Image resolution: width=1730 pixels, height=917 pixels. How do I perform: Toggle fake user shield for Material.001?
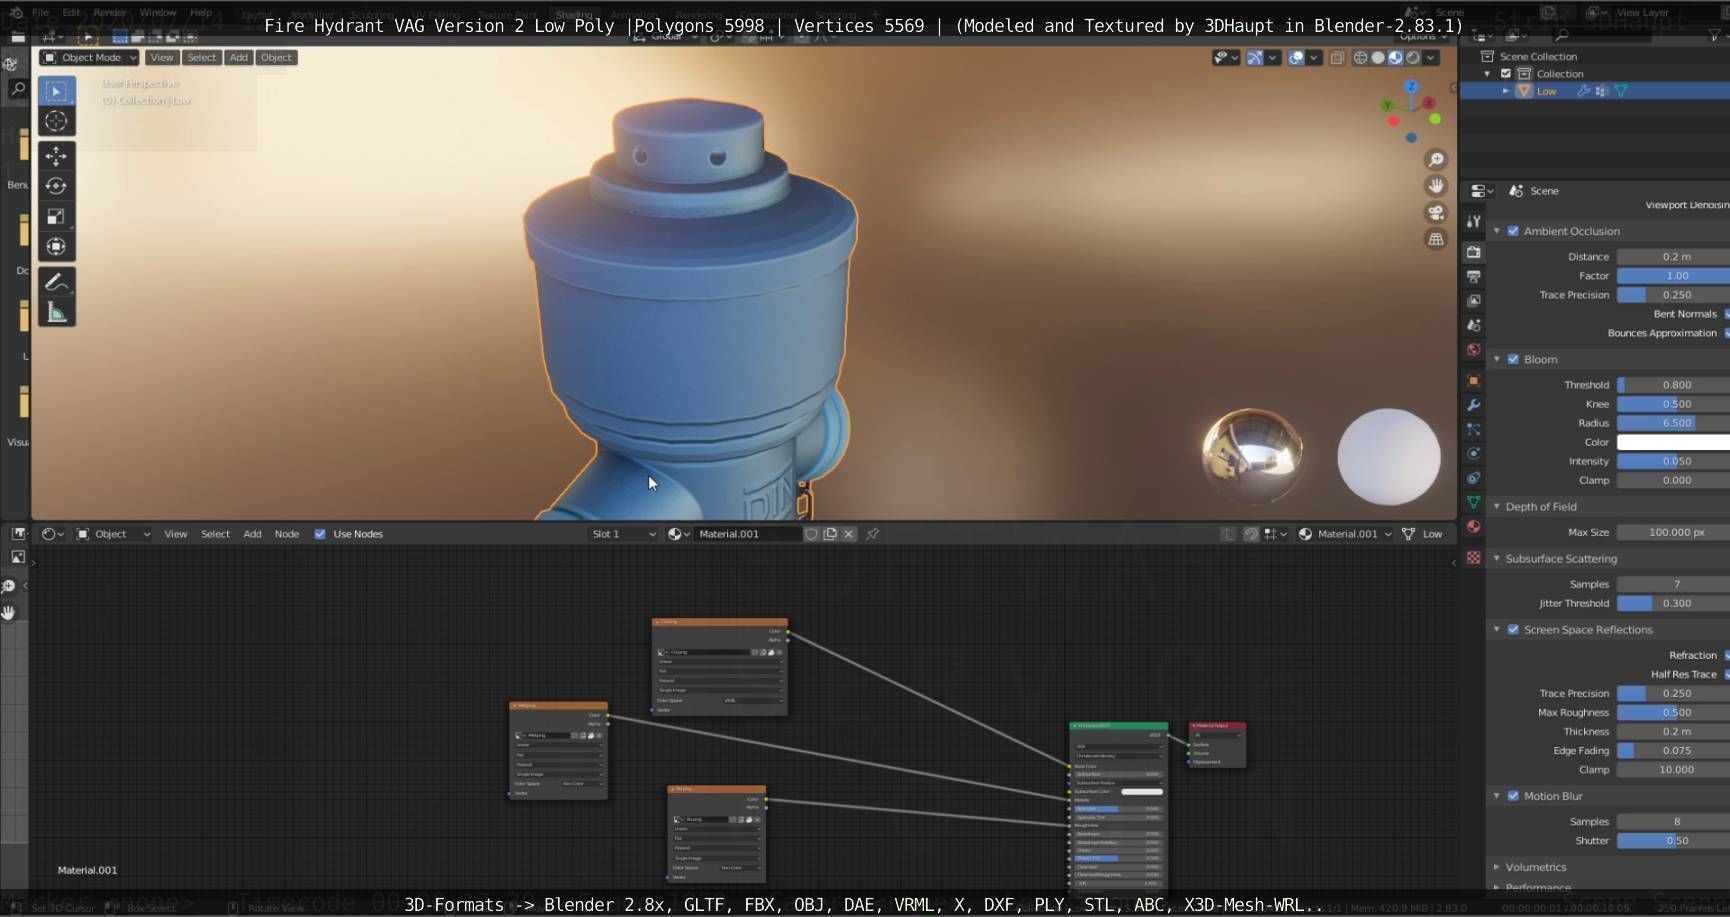tap(812, 534)
